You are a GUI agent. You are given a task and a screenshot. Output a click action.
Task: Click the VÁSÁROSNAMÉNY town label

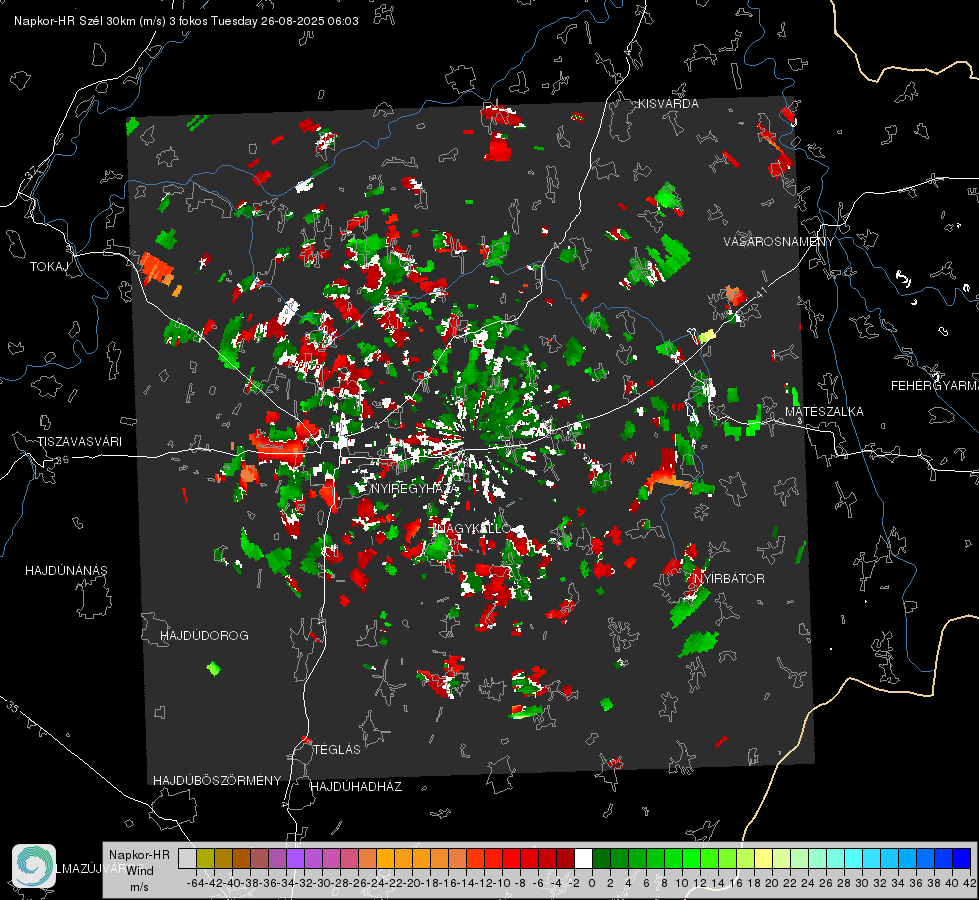(x=778, y=241)
